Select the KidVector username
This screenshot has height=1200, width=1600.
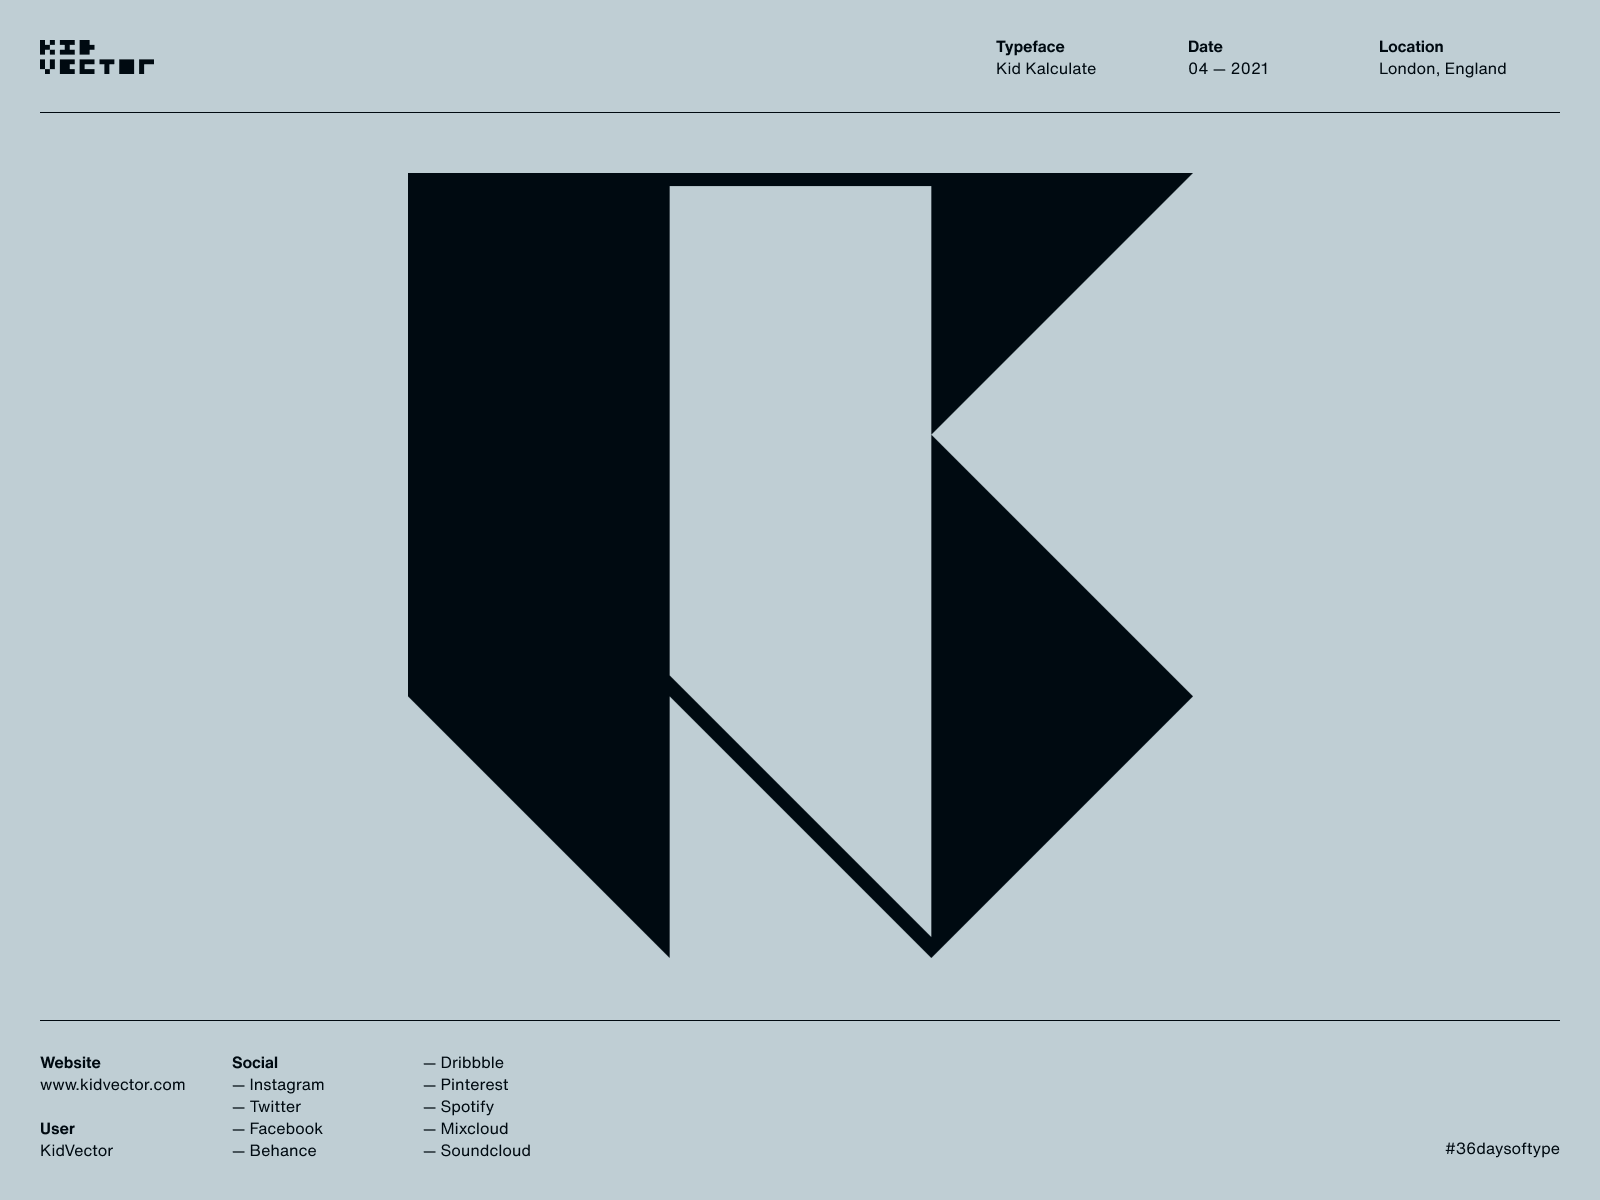point(76,1150)
